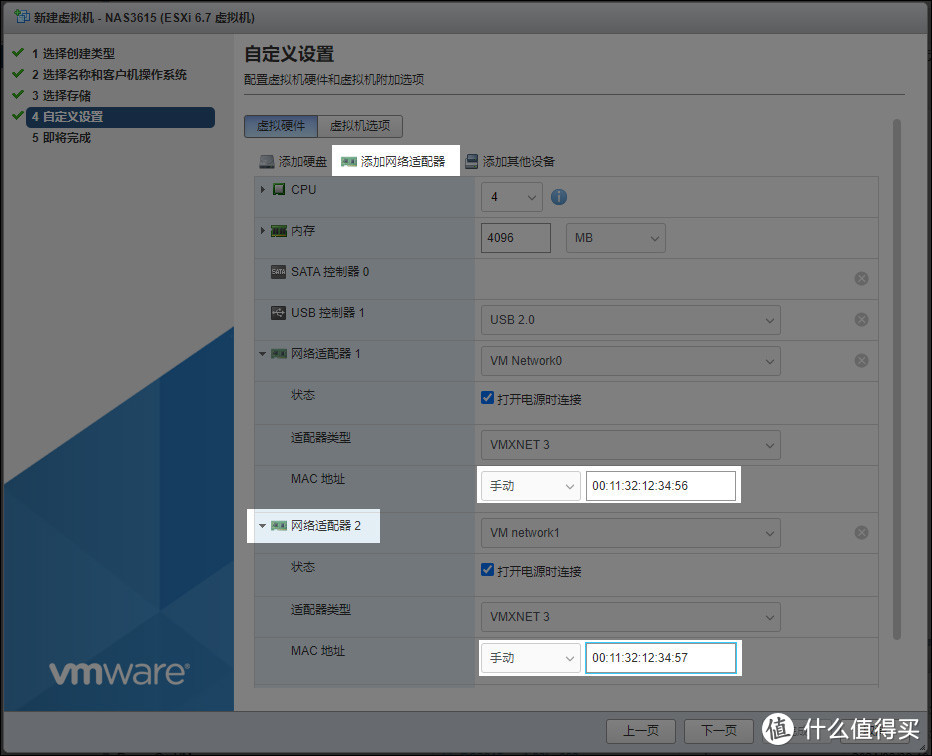Screen dimensions: 932x756
Task: Click the Add hard disk (添加硬盘) icon
Action: tap(267, 161)
